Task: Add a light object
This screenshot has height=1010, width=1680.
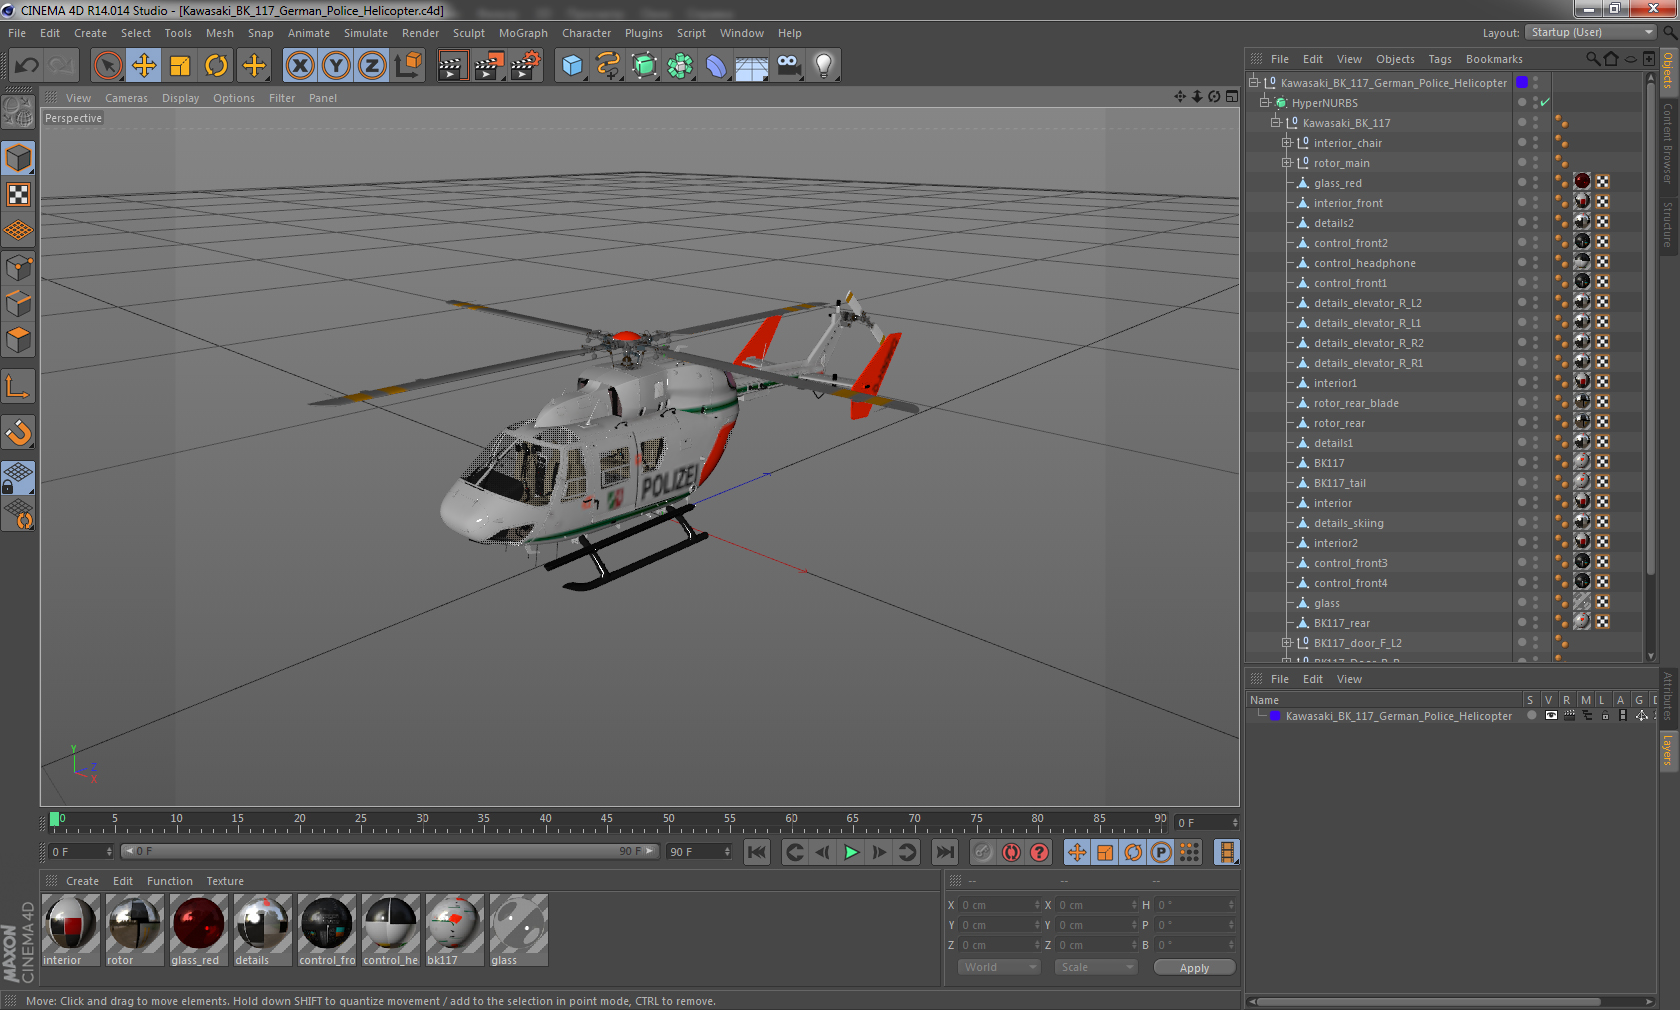Action: (x=824, y=66)
